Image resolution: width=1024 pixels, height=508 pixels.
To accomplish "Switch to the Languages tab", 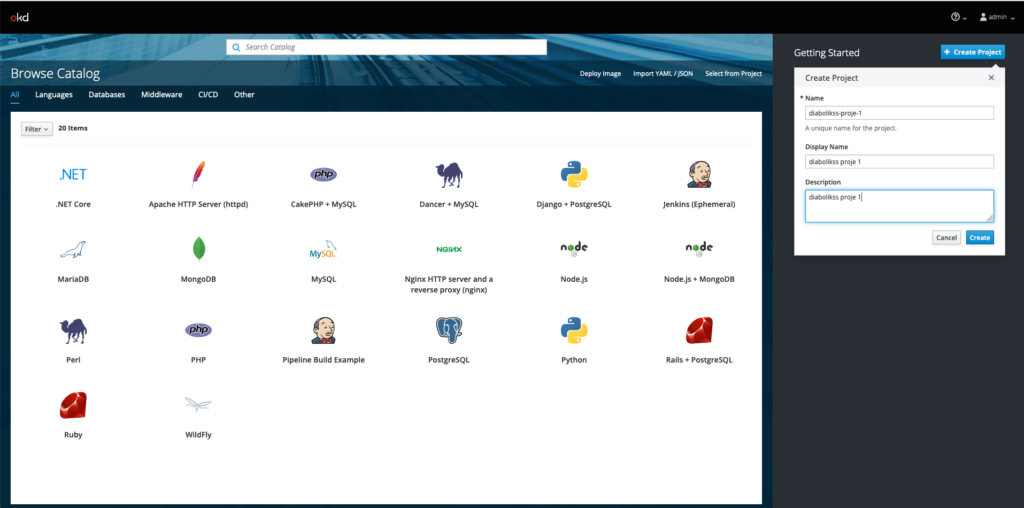I will click(54, 95).
